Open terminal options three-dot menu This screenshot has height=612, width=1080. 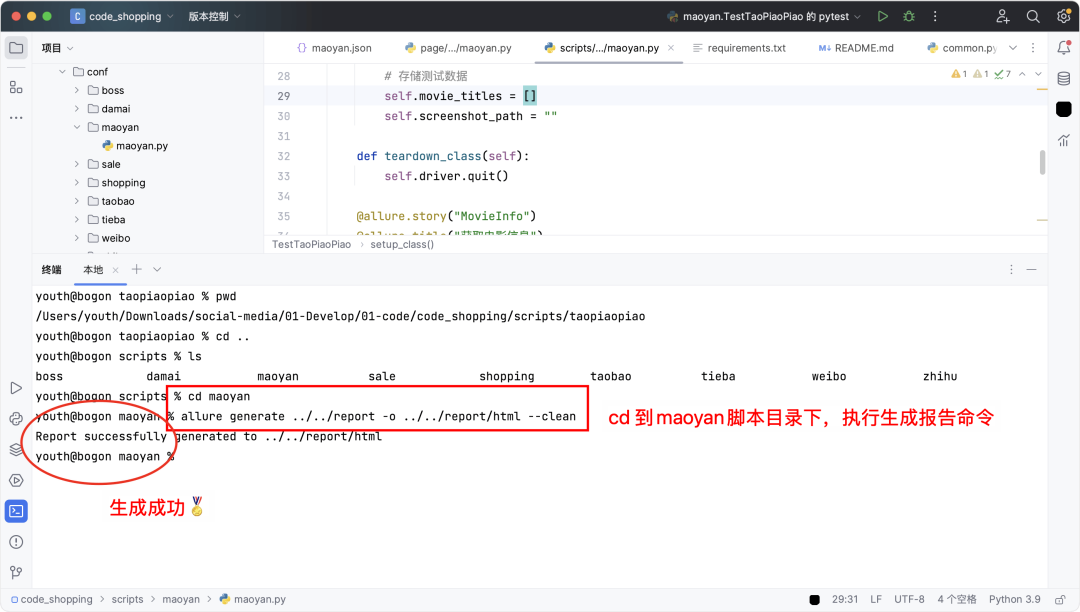pos(1011,270)
